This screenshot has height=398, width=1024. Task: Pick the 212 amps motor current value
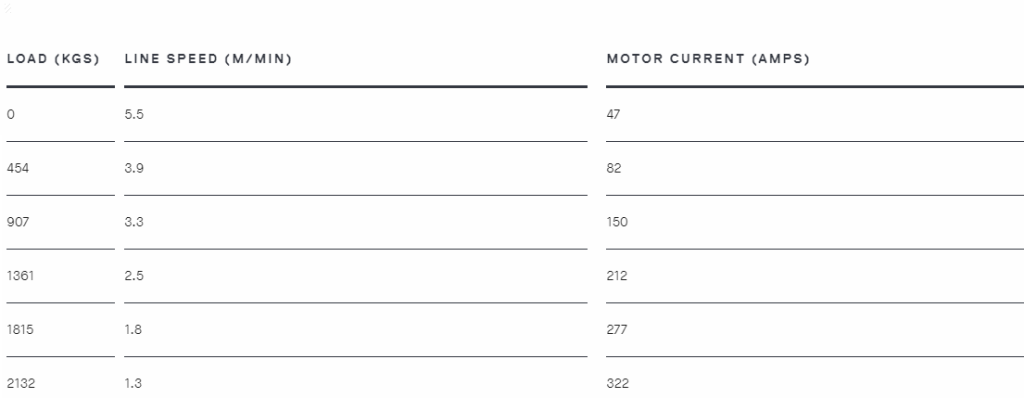click(616, 276)
